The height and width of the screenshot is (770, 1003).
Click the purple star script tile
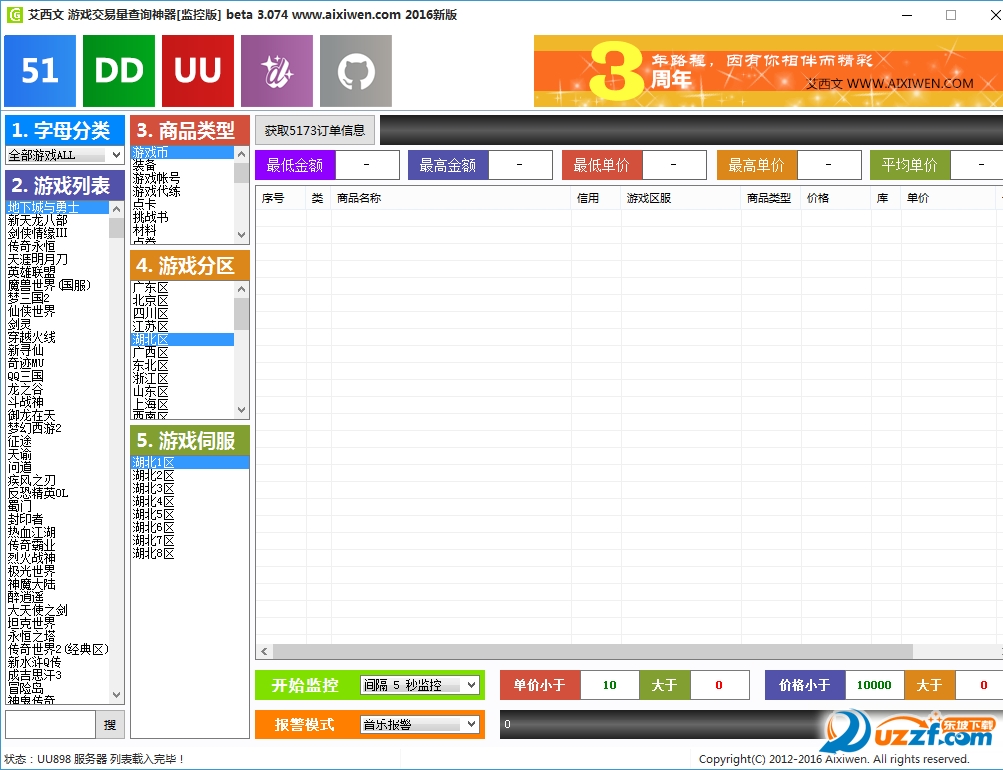pos(277,71)
